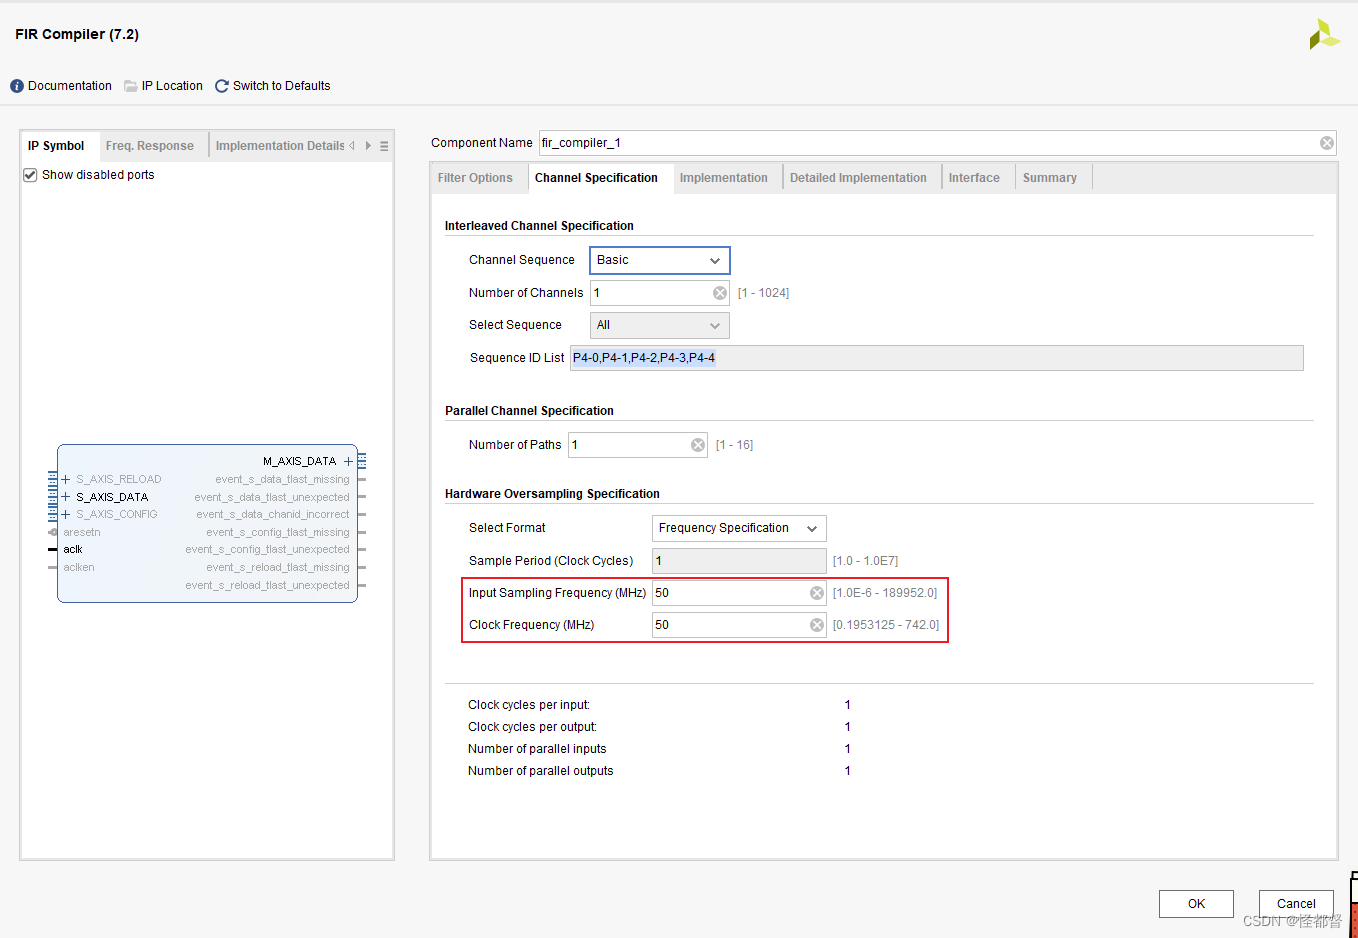This screenshot has height=938, width=1358.
Task: Click Switch to Defaults link
Action: coord(282,86)
